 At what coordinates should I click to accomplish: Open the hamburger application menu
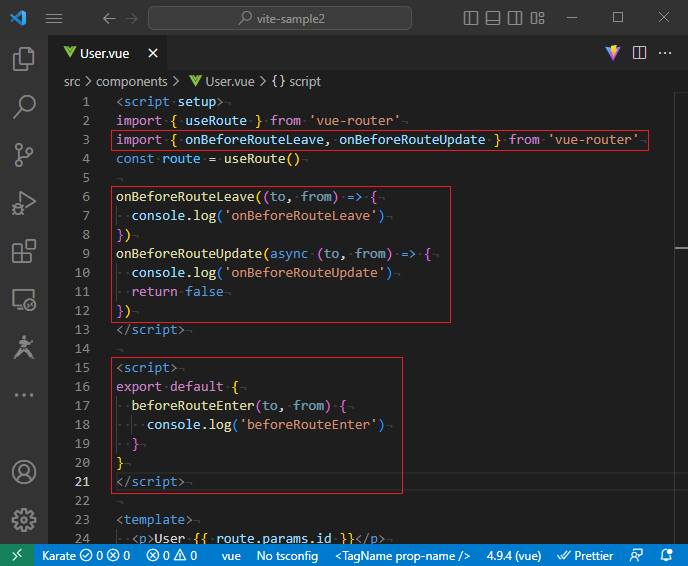pyautogui.click(x=54, y=18)
